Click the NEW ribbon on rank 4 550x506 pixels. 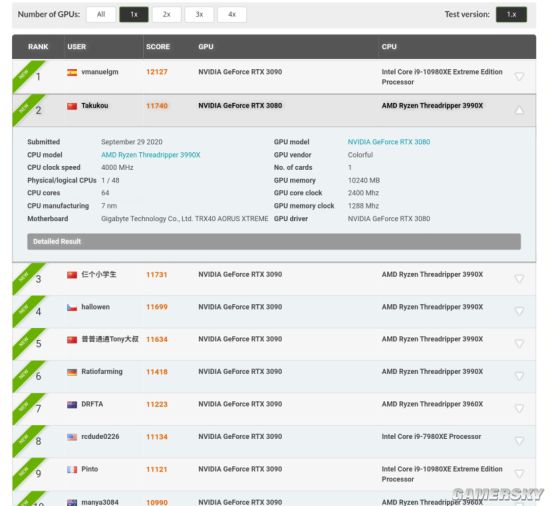[25, 310]
